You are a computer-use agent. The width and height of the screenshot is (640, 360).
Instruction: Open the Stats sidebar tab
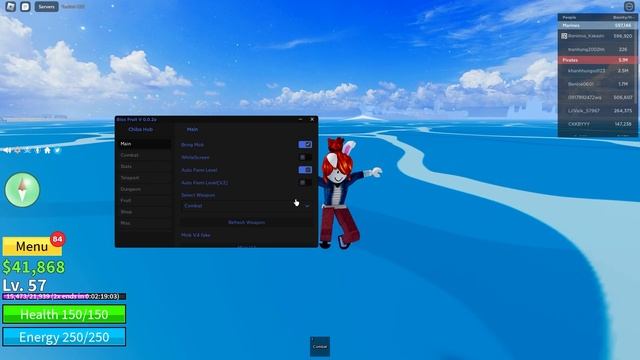pos(144,167)
